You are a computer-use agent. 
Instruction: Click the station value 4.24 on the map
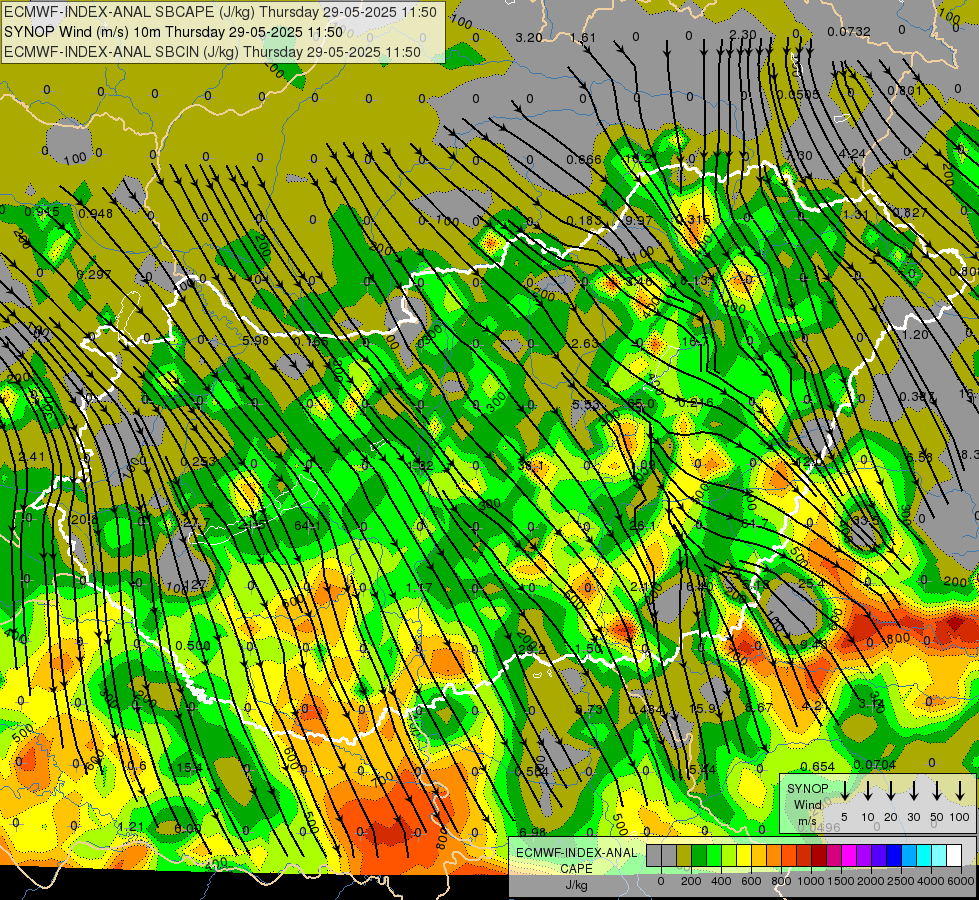tap(852, 154)
